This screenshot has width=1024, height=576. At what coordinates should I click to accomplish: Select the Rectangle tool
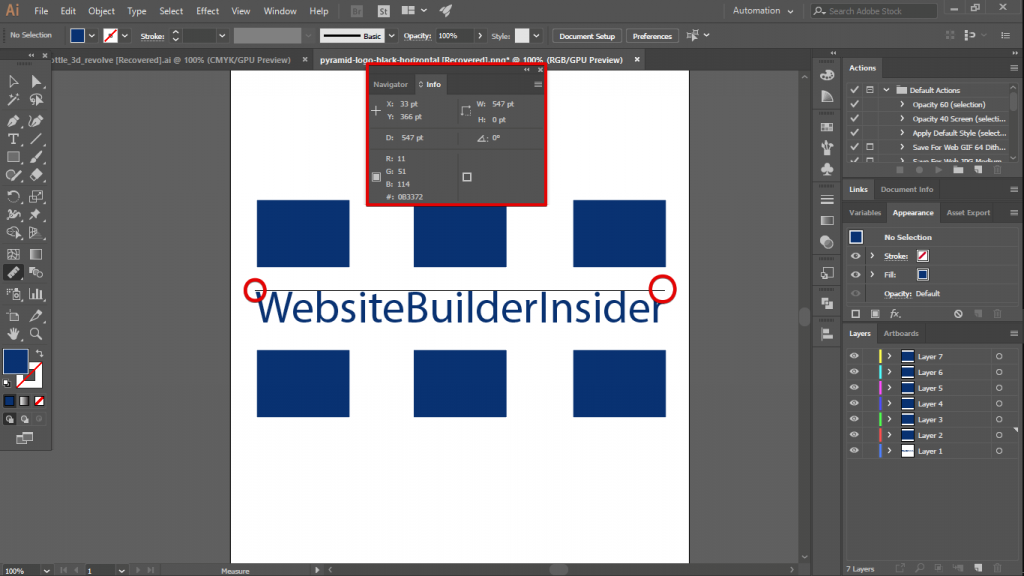click(x=13, y=158)
